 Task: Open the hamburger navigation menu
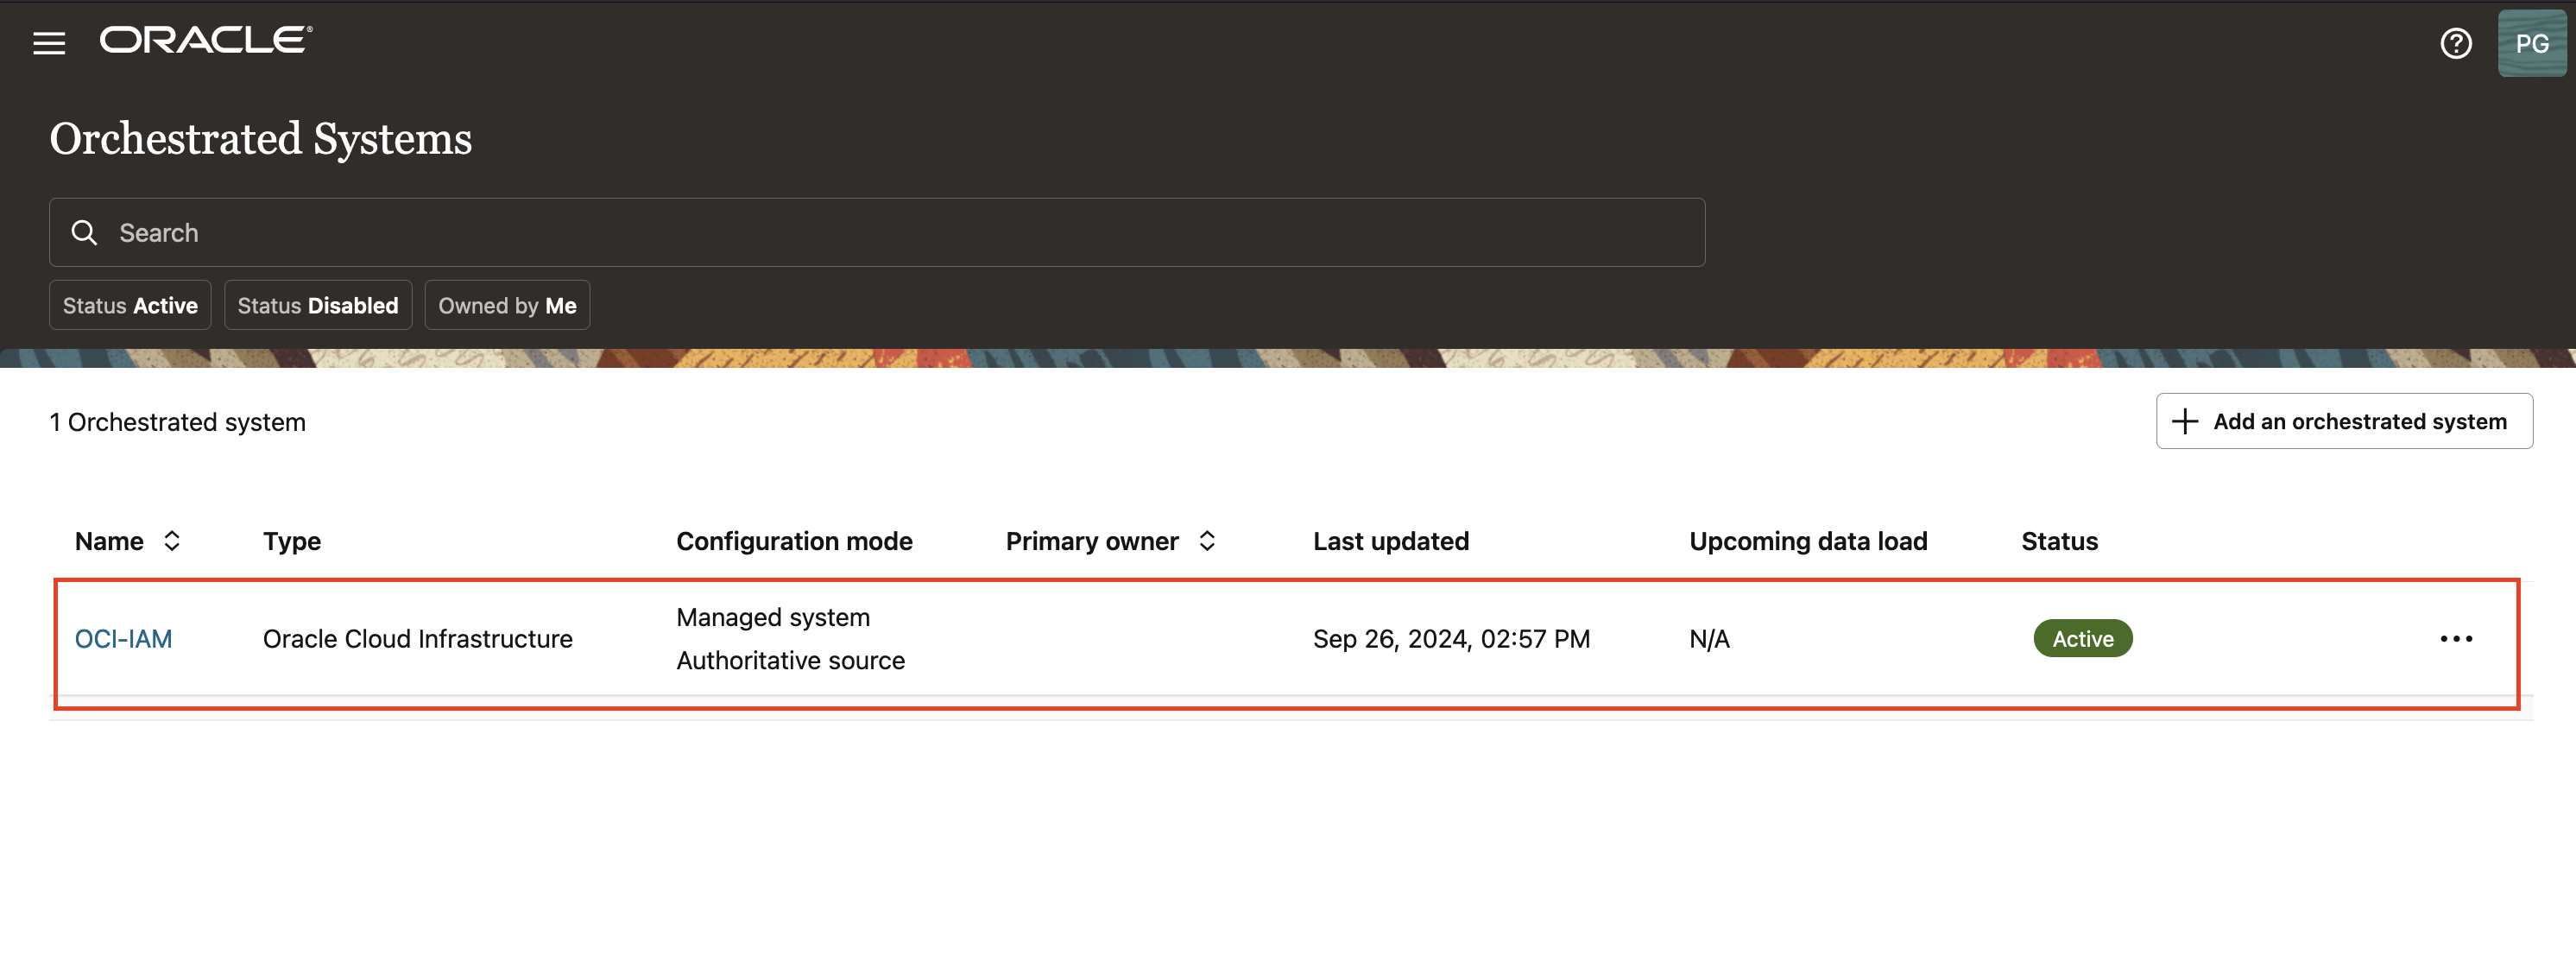click(48, 43)
